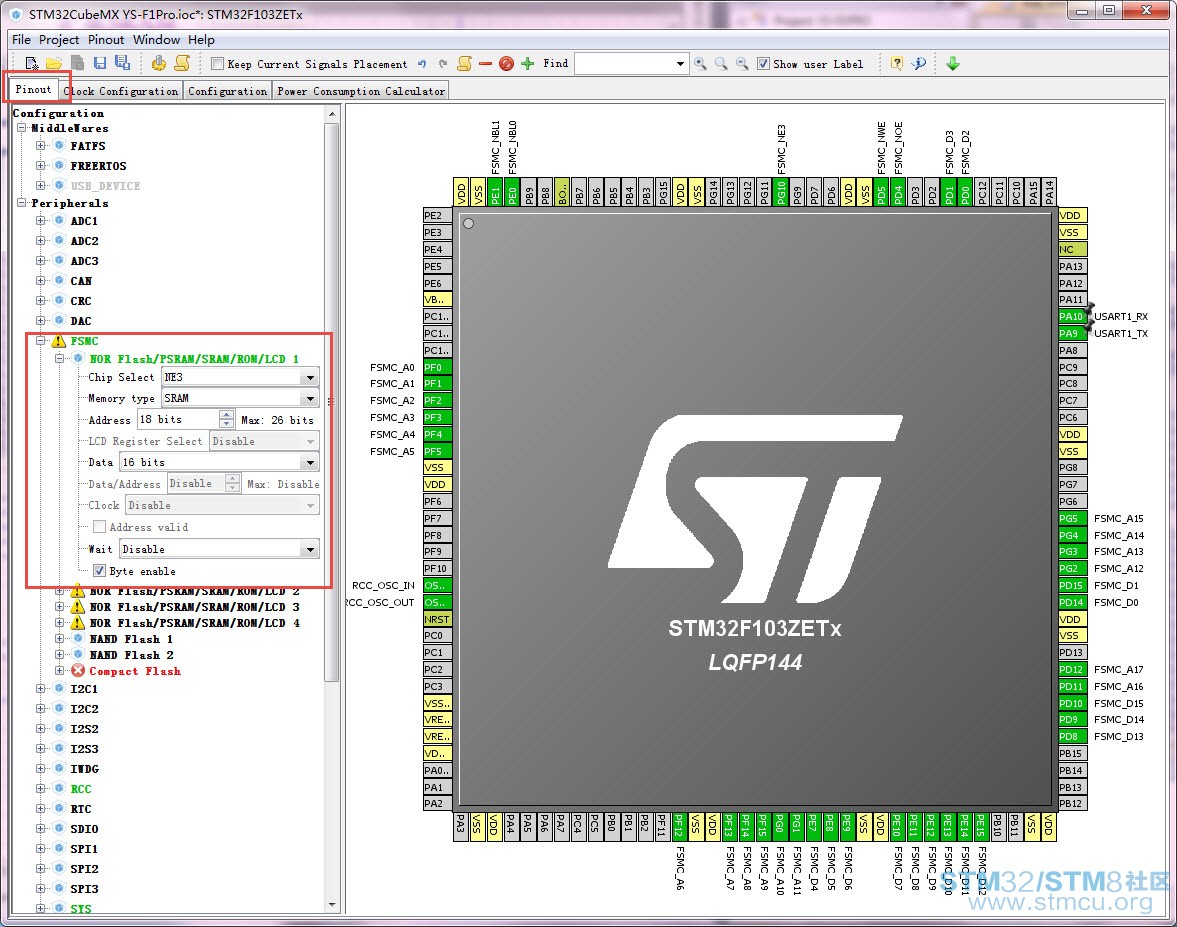
Task: Switch to Clock Configuration tab
Action: coord(121,92)
